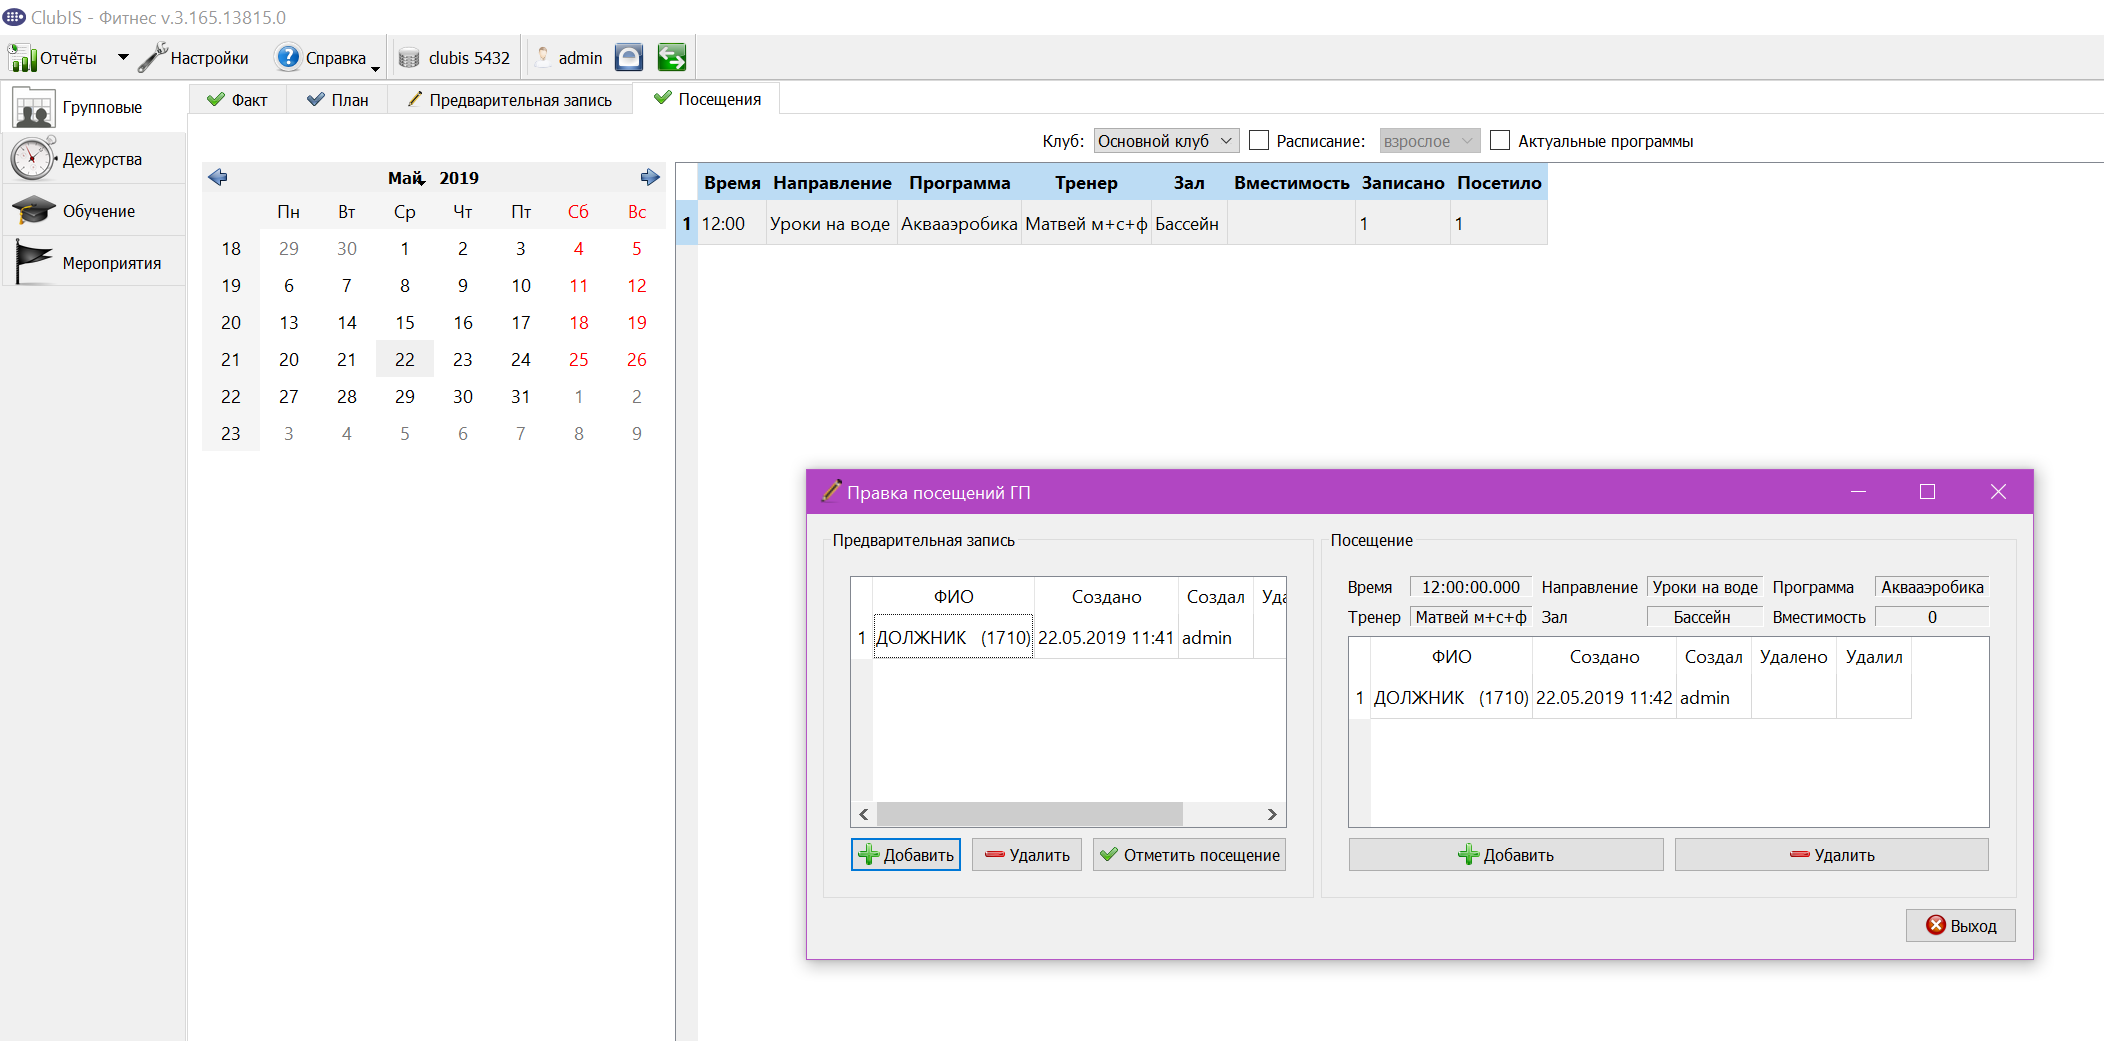Click the Удалено header in the Посещение table
Screen dimensions: 2104x1041
pos(1794,657)
